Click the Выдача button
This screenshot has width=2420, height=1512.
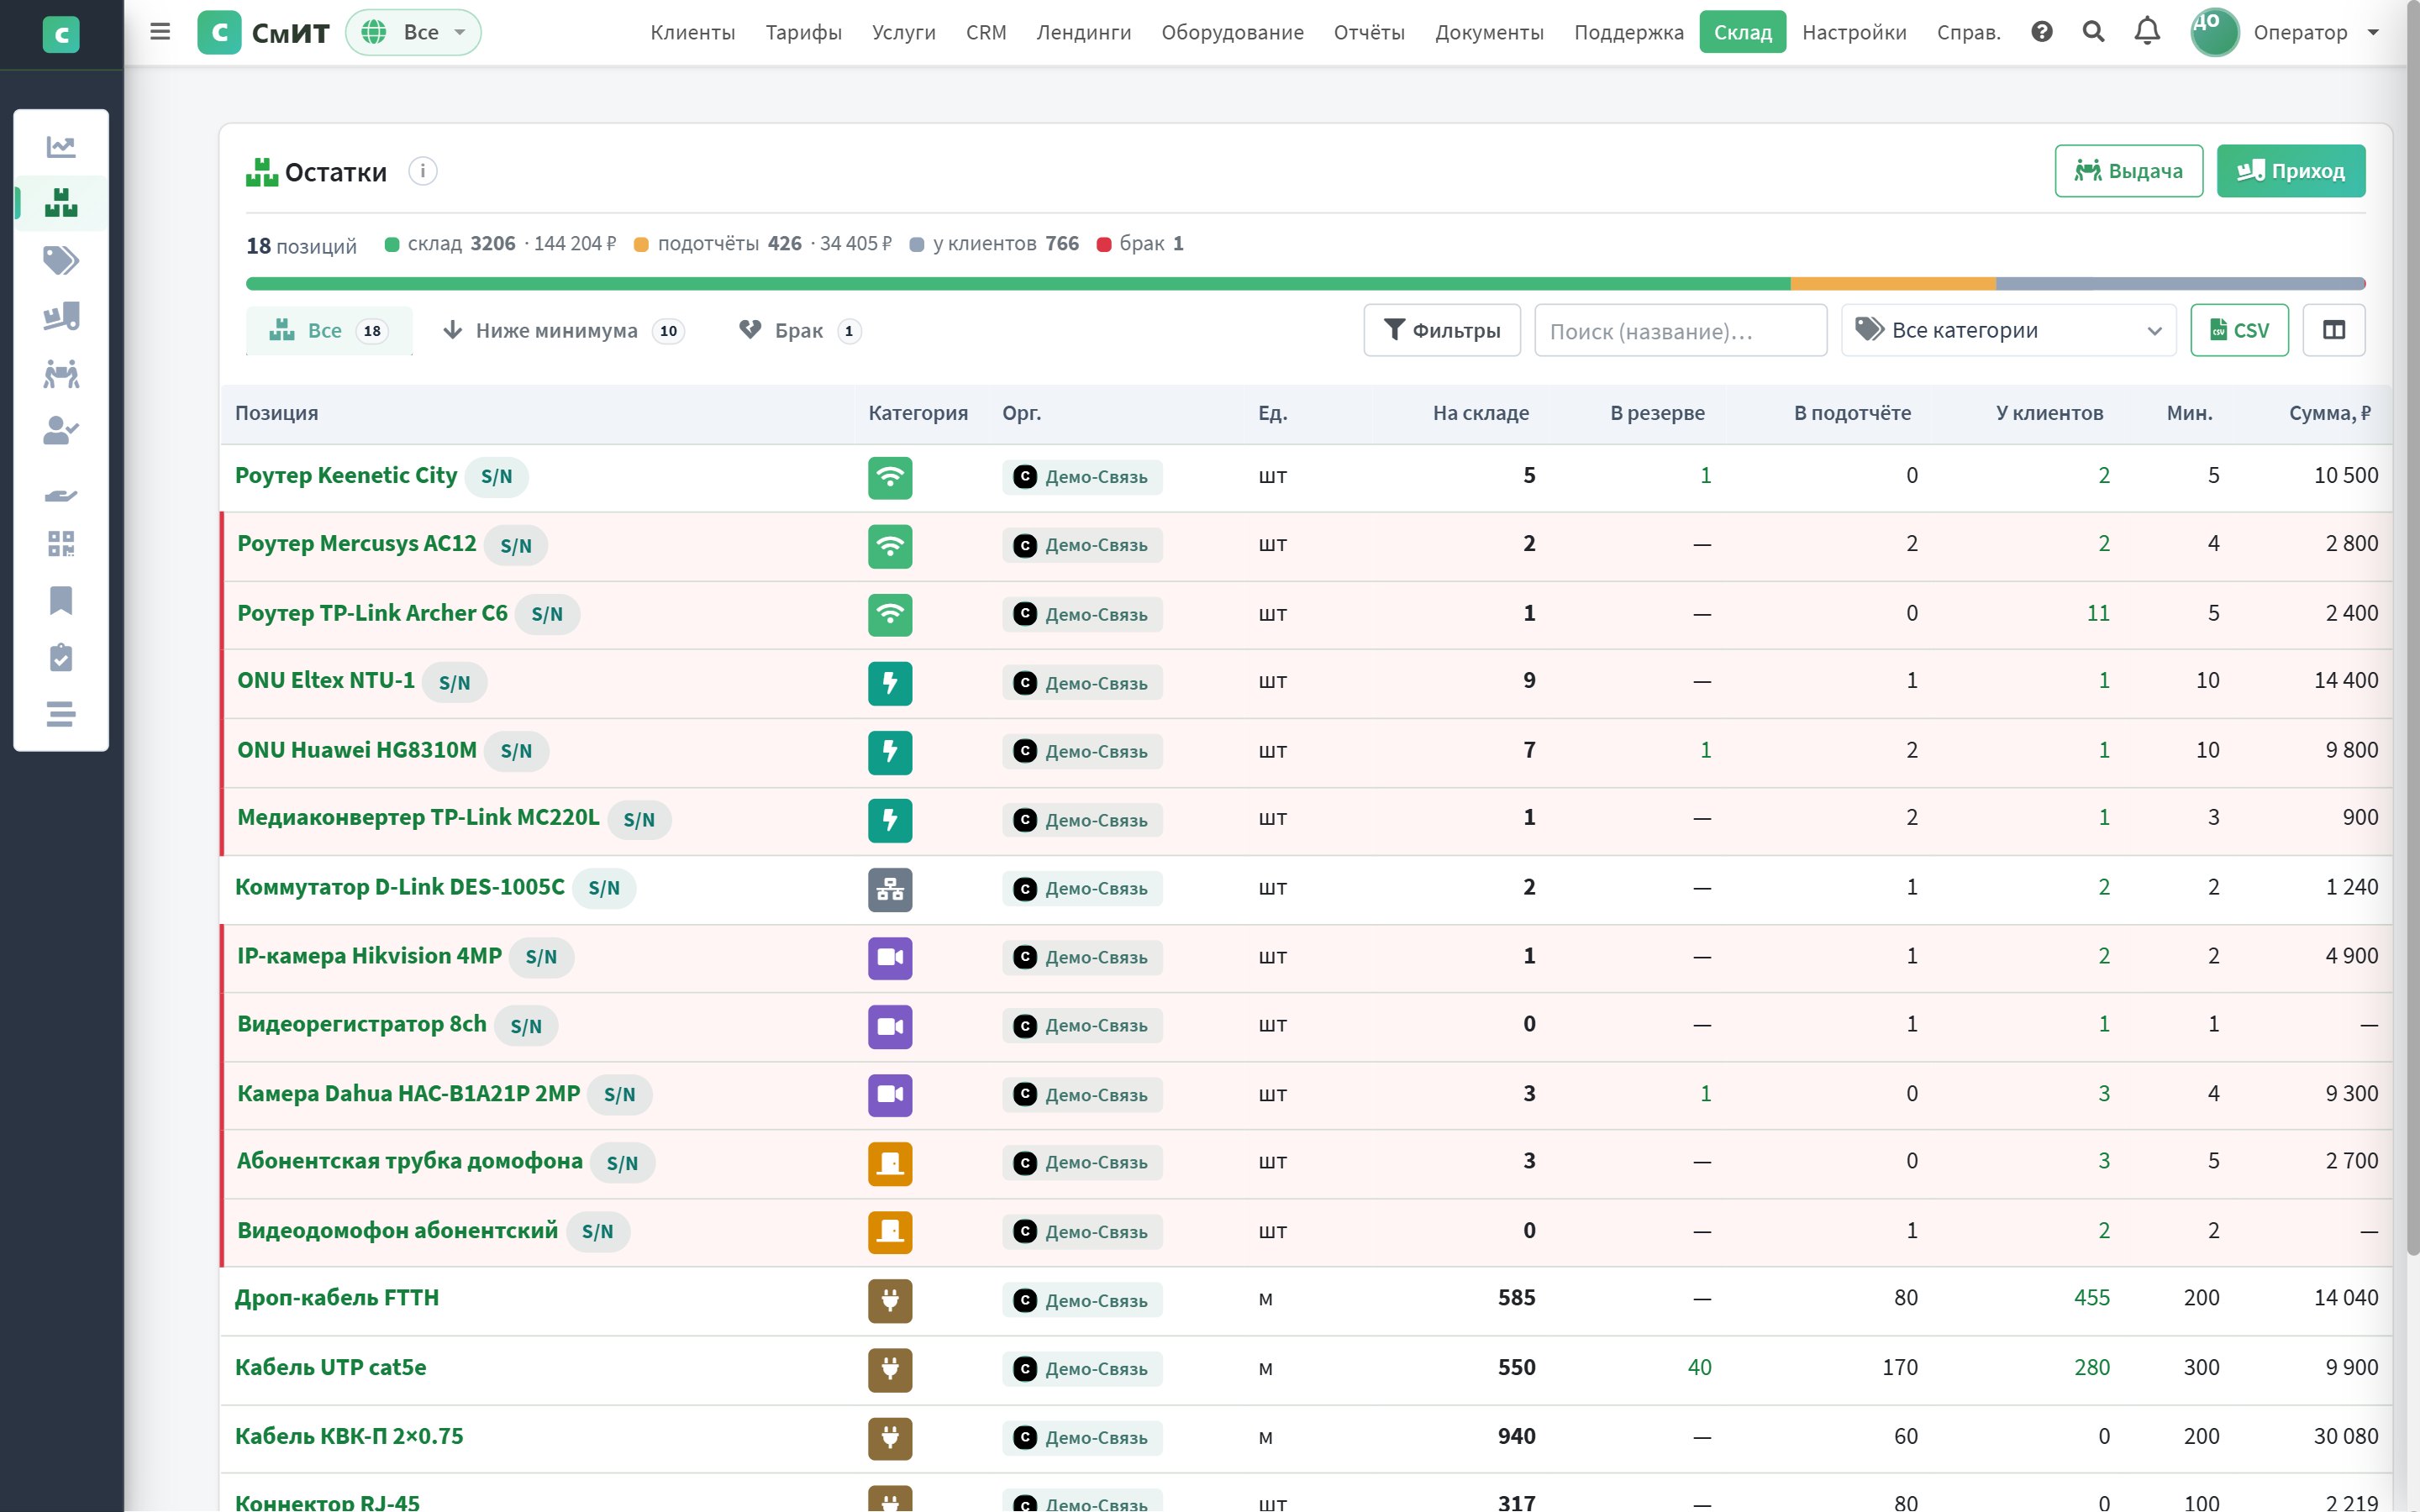(2128, 171)
